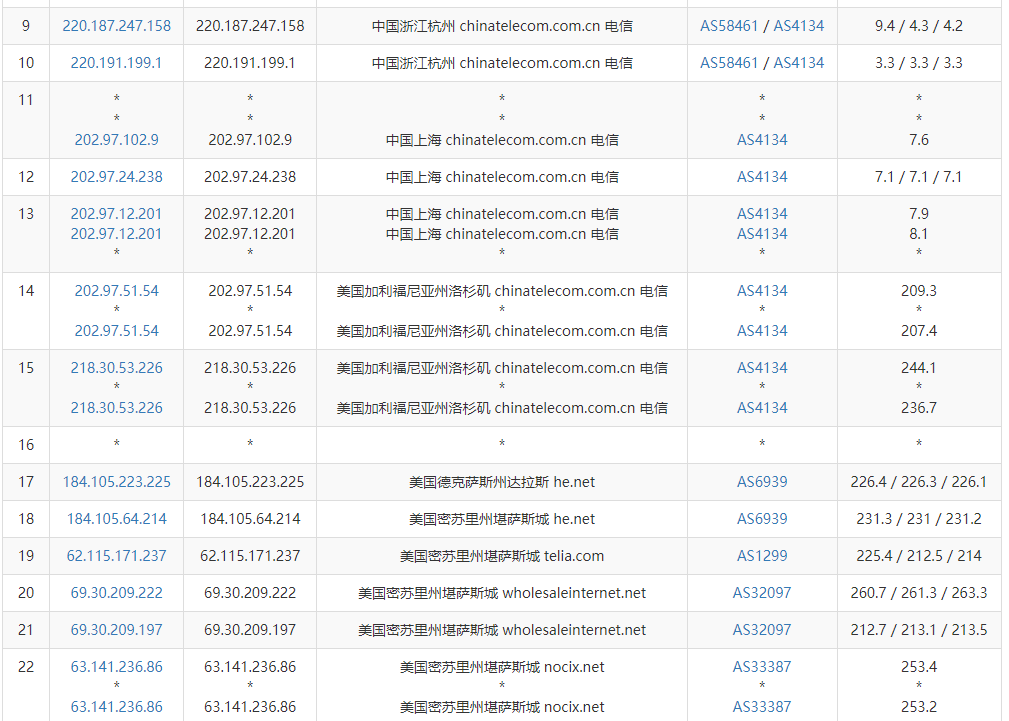The width and height of the screenshot is (1009, 721).
Task: Open the AS1299 link for telia.com
Action: pos(762,556)
